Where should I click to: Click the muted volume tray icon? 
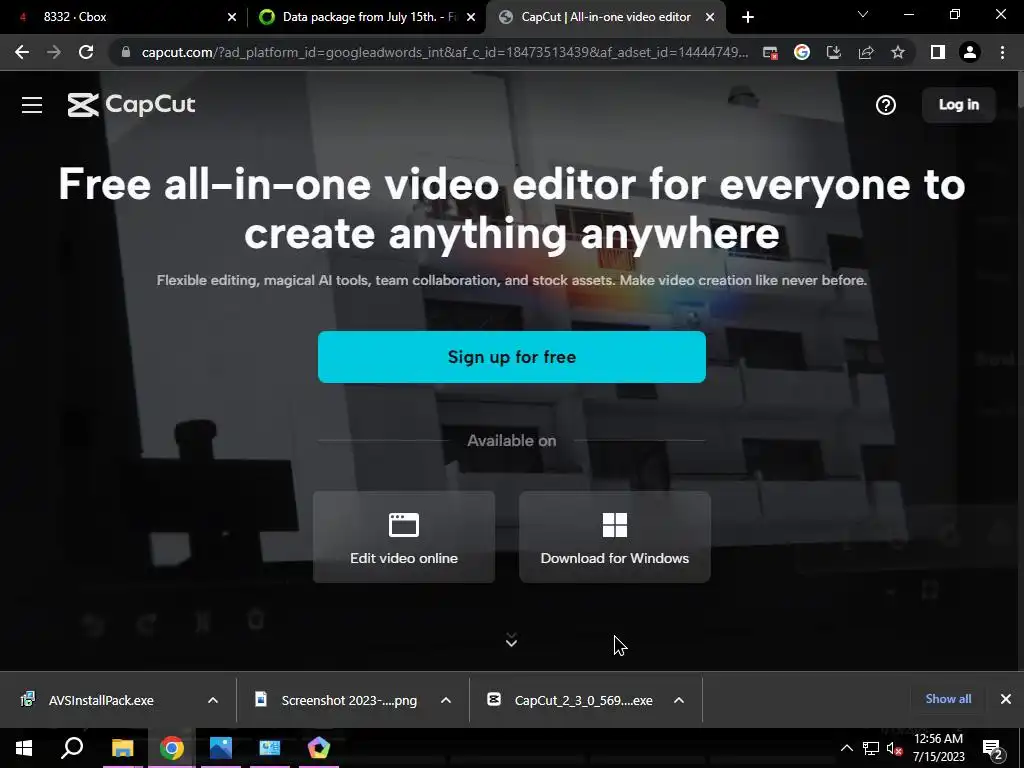click(x=895, y=748)
